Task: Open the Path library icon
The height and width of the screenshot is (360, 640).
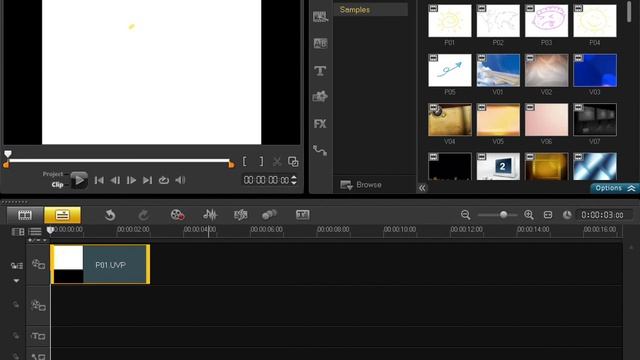Action: [x=320, y=151]
